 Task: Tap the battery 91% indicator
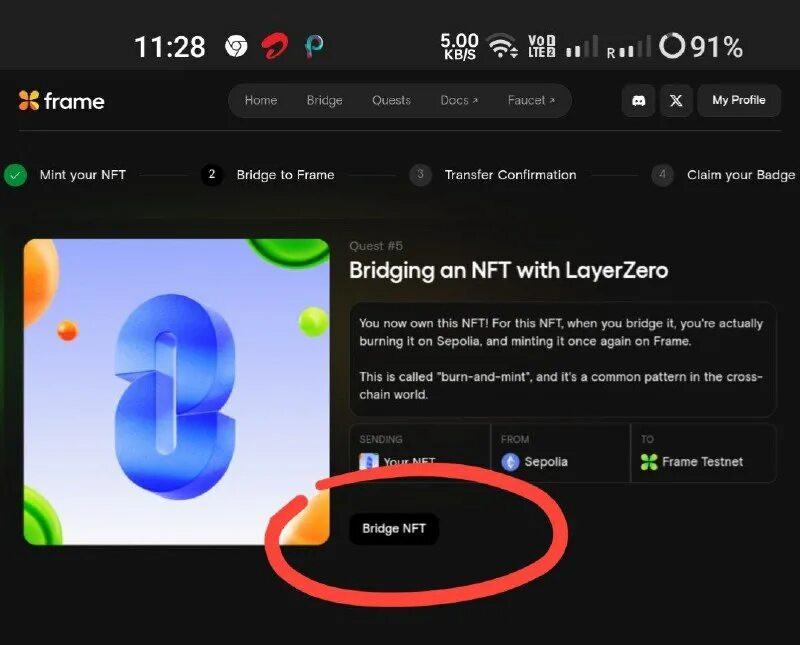coord(701,46)
